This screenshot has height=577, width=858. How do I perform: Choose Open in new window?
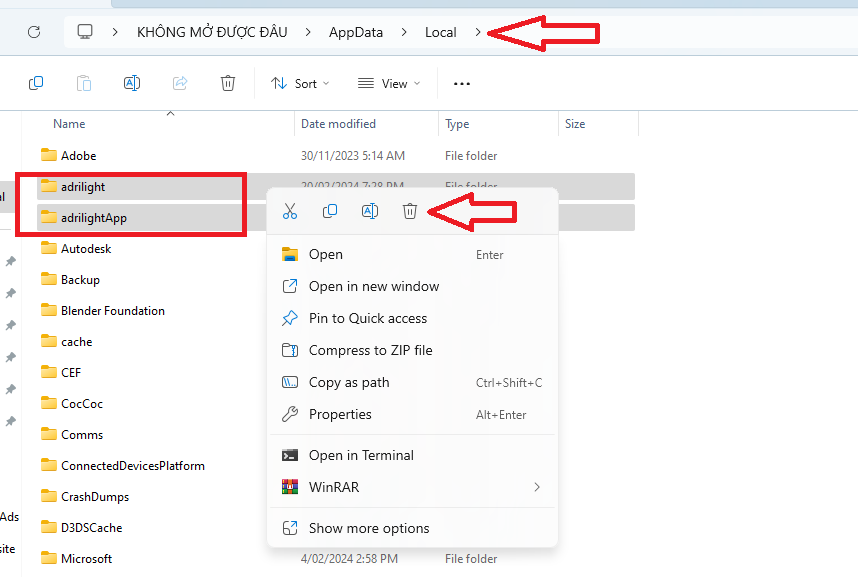[x=412, y=286]
